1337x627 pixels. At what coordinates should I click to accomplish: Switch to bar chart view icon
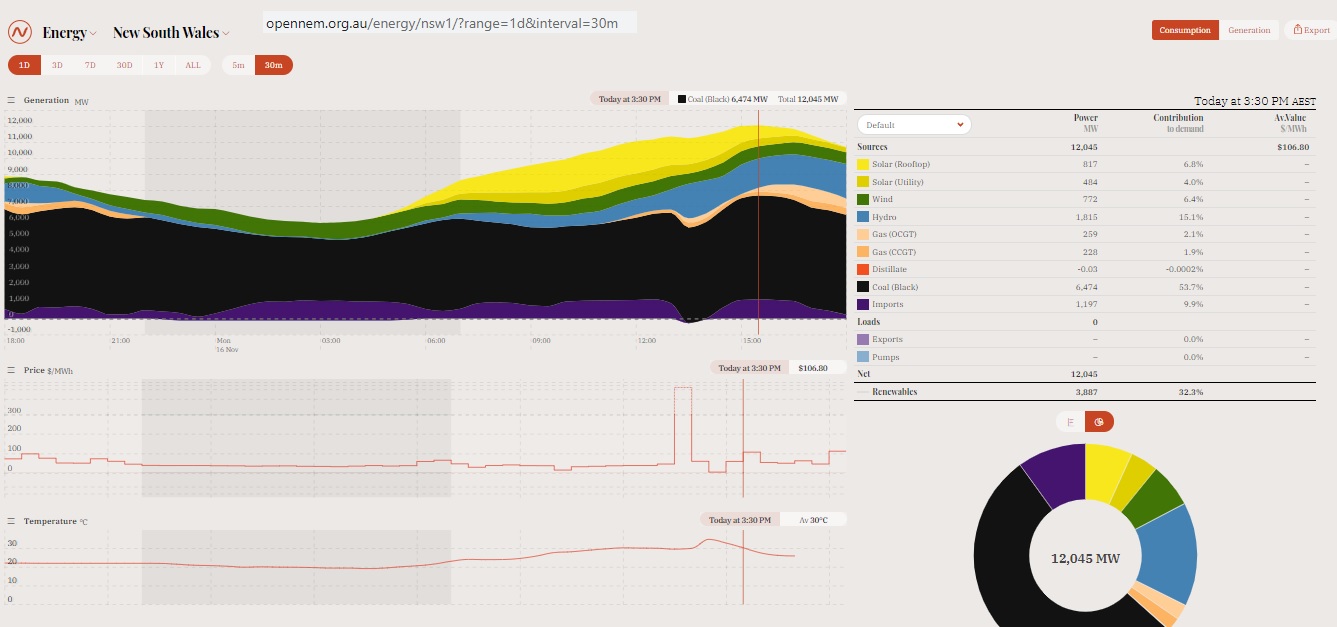[x=1070, y=421]
